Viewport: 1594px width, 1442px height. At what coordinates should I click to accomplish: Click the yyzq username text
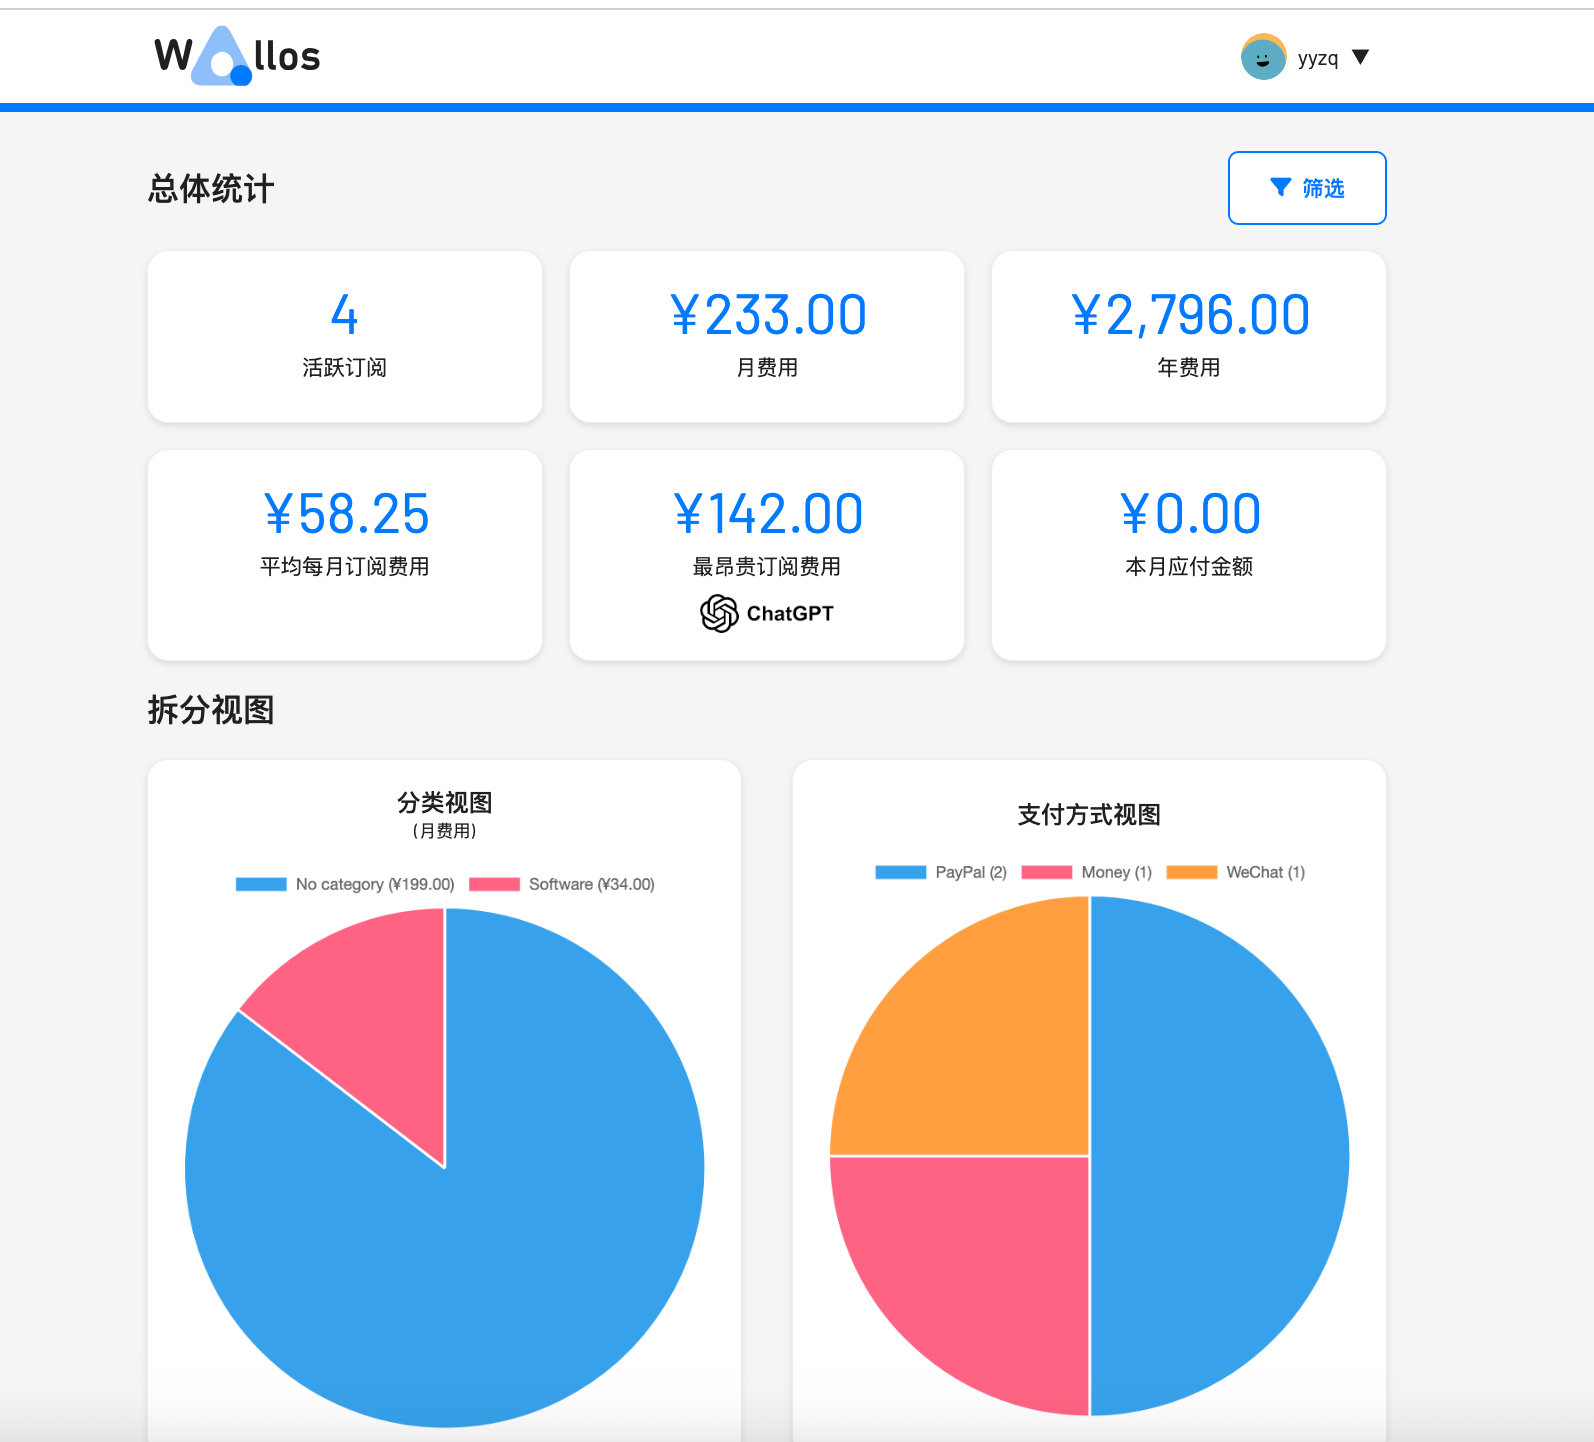click(1317, 58)
